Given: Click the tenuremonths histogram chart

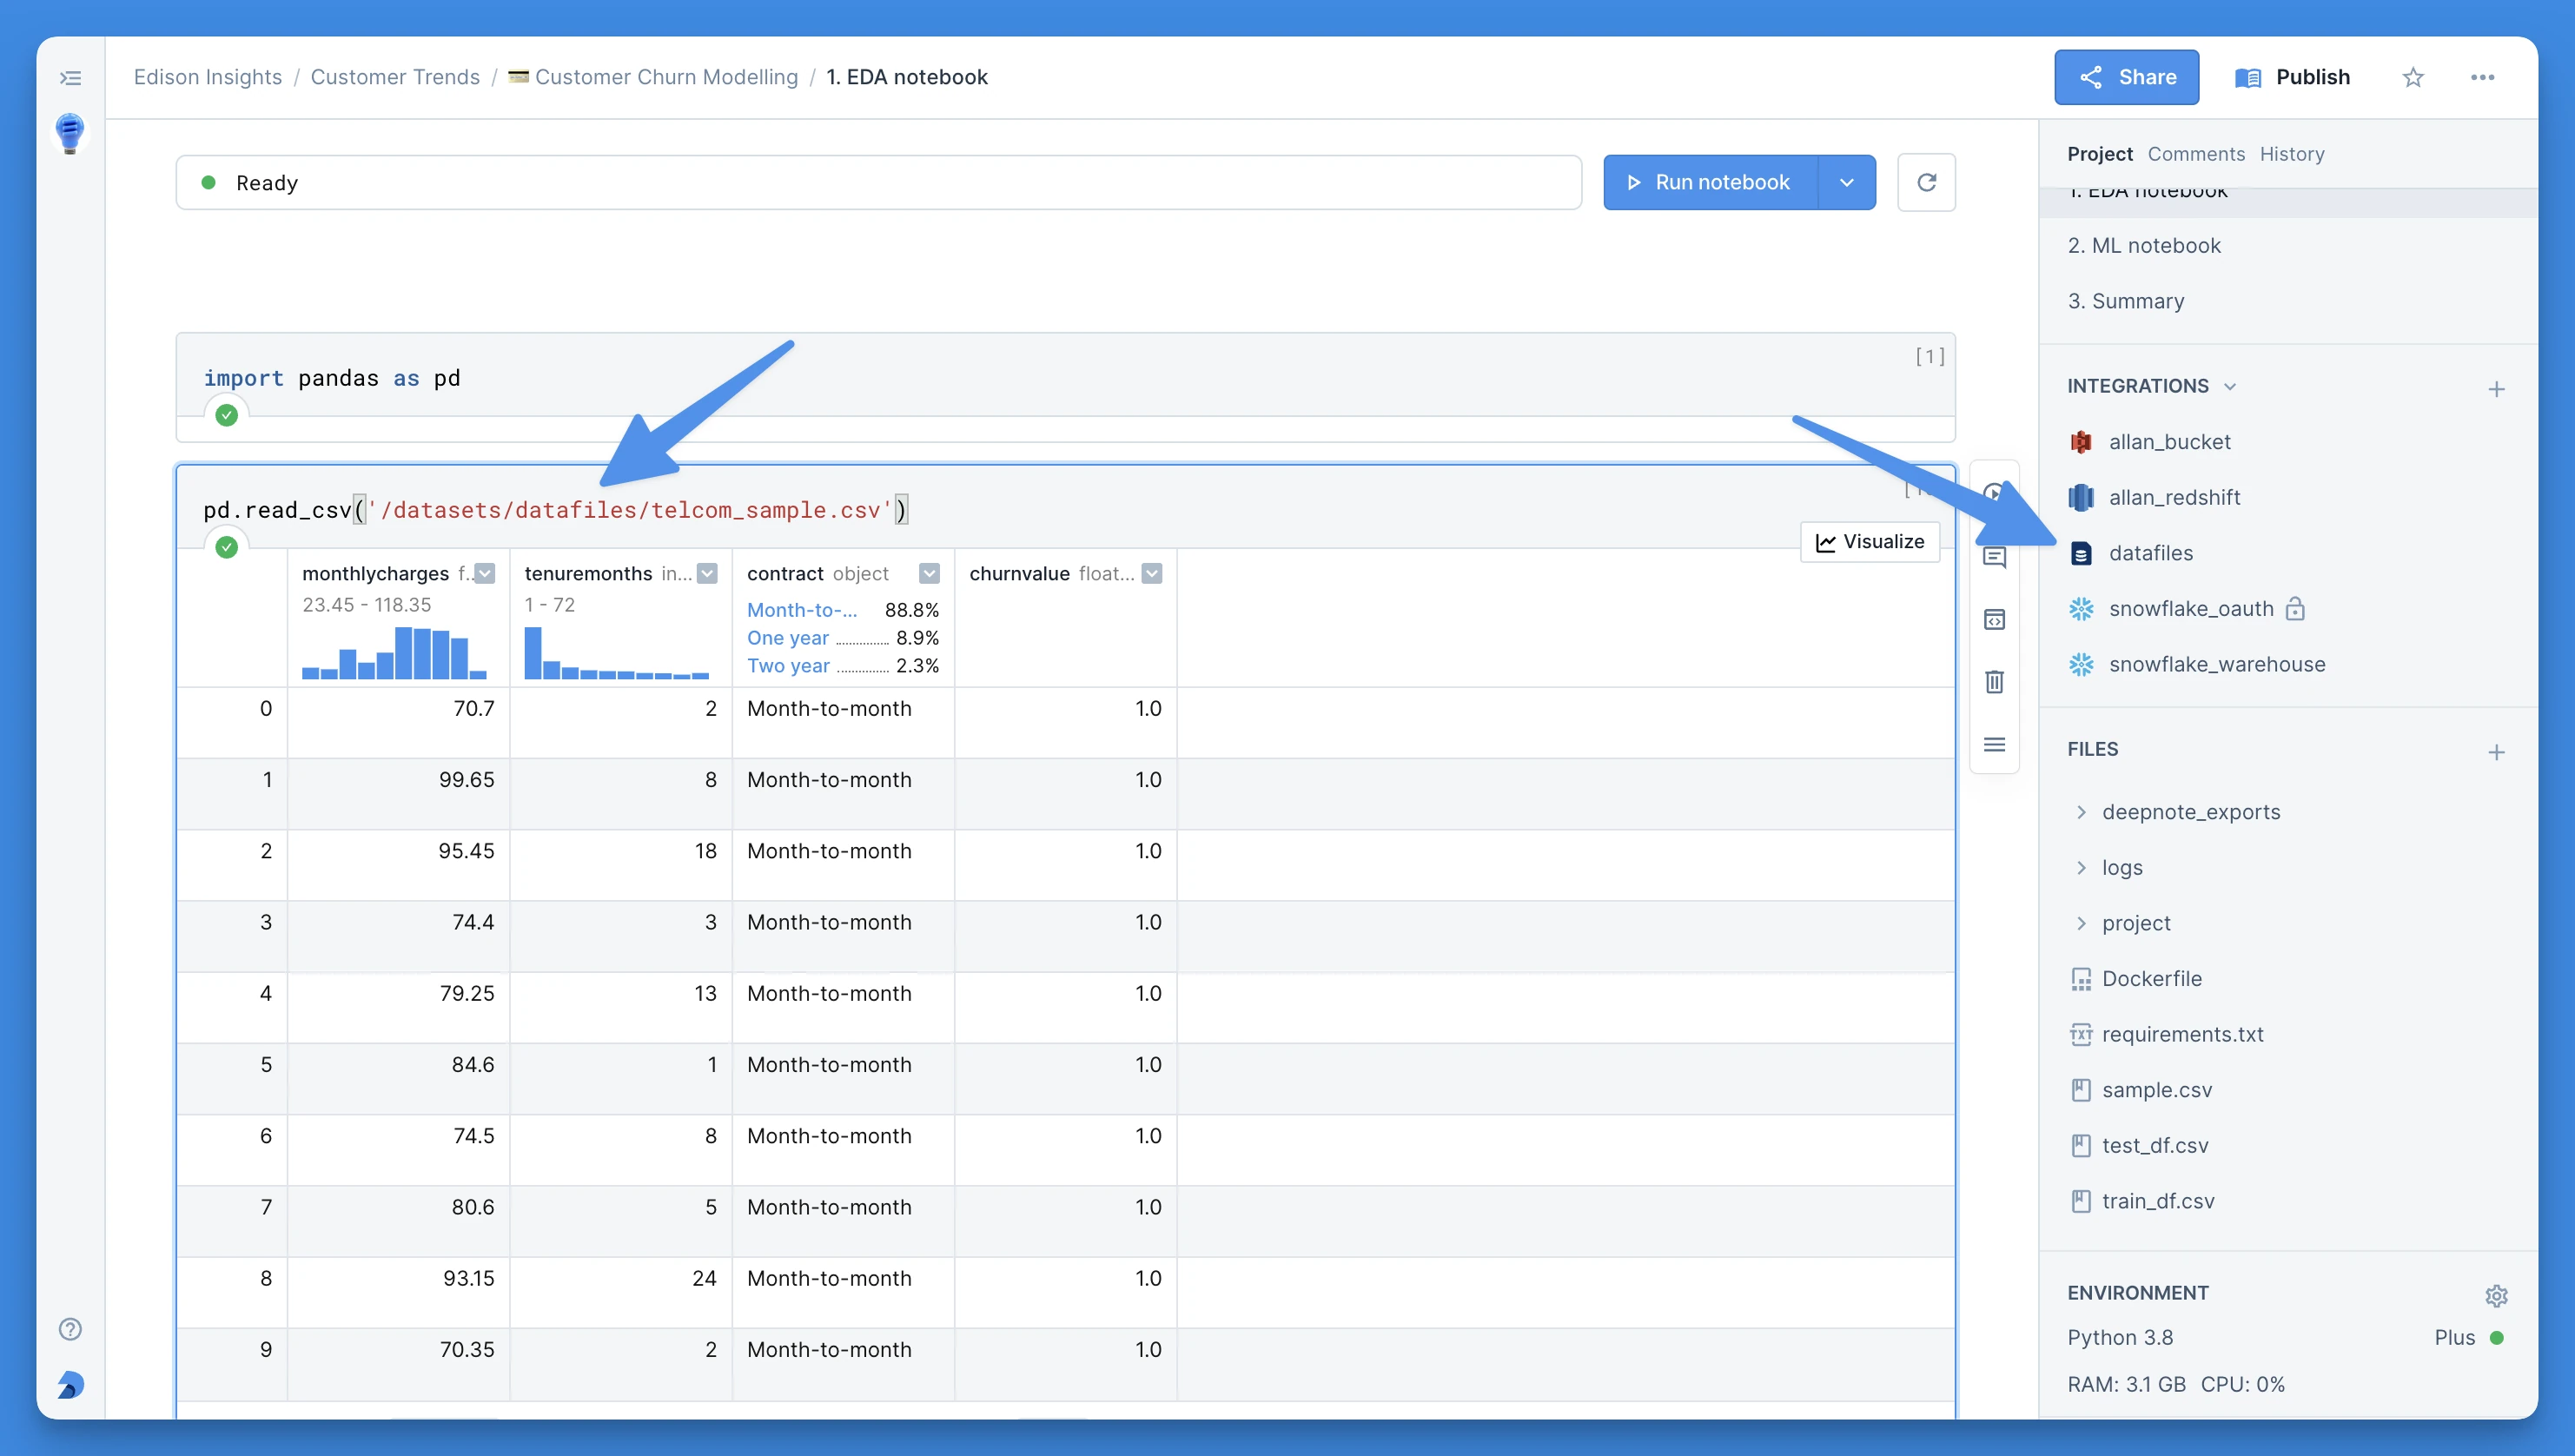Looking at the screenshot, I should (x=616, y=653).
